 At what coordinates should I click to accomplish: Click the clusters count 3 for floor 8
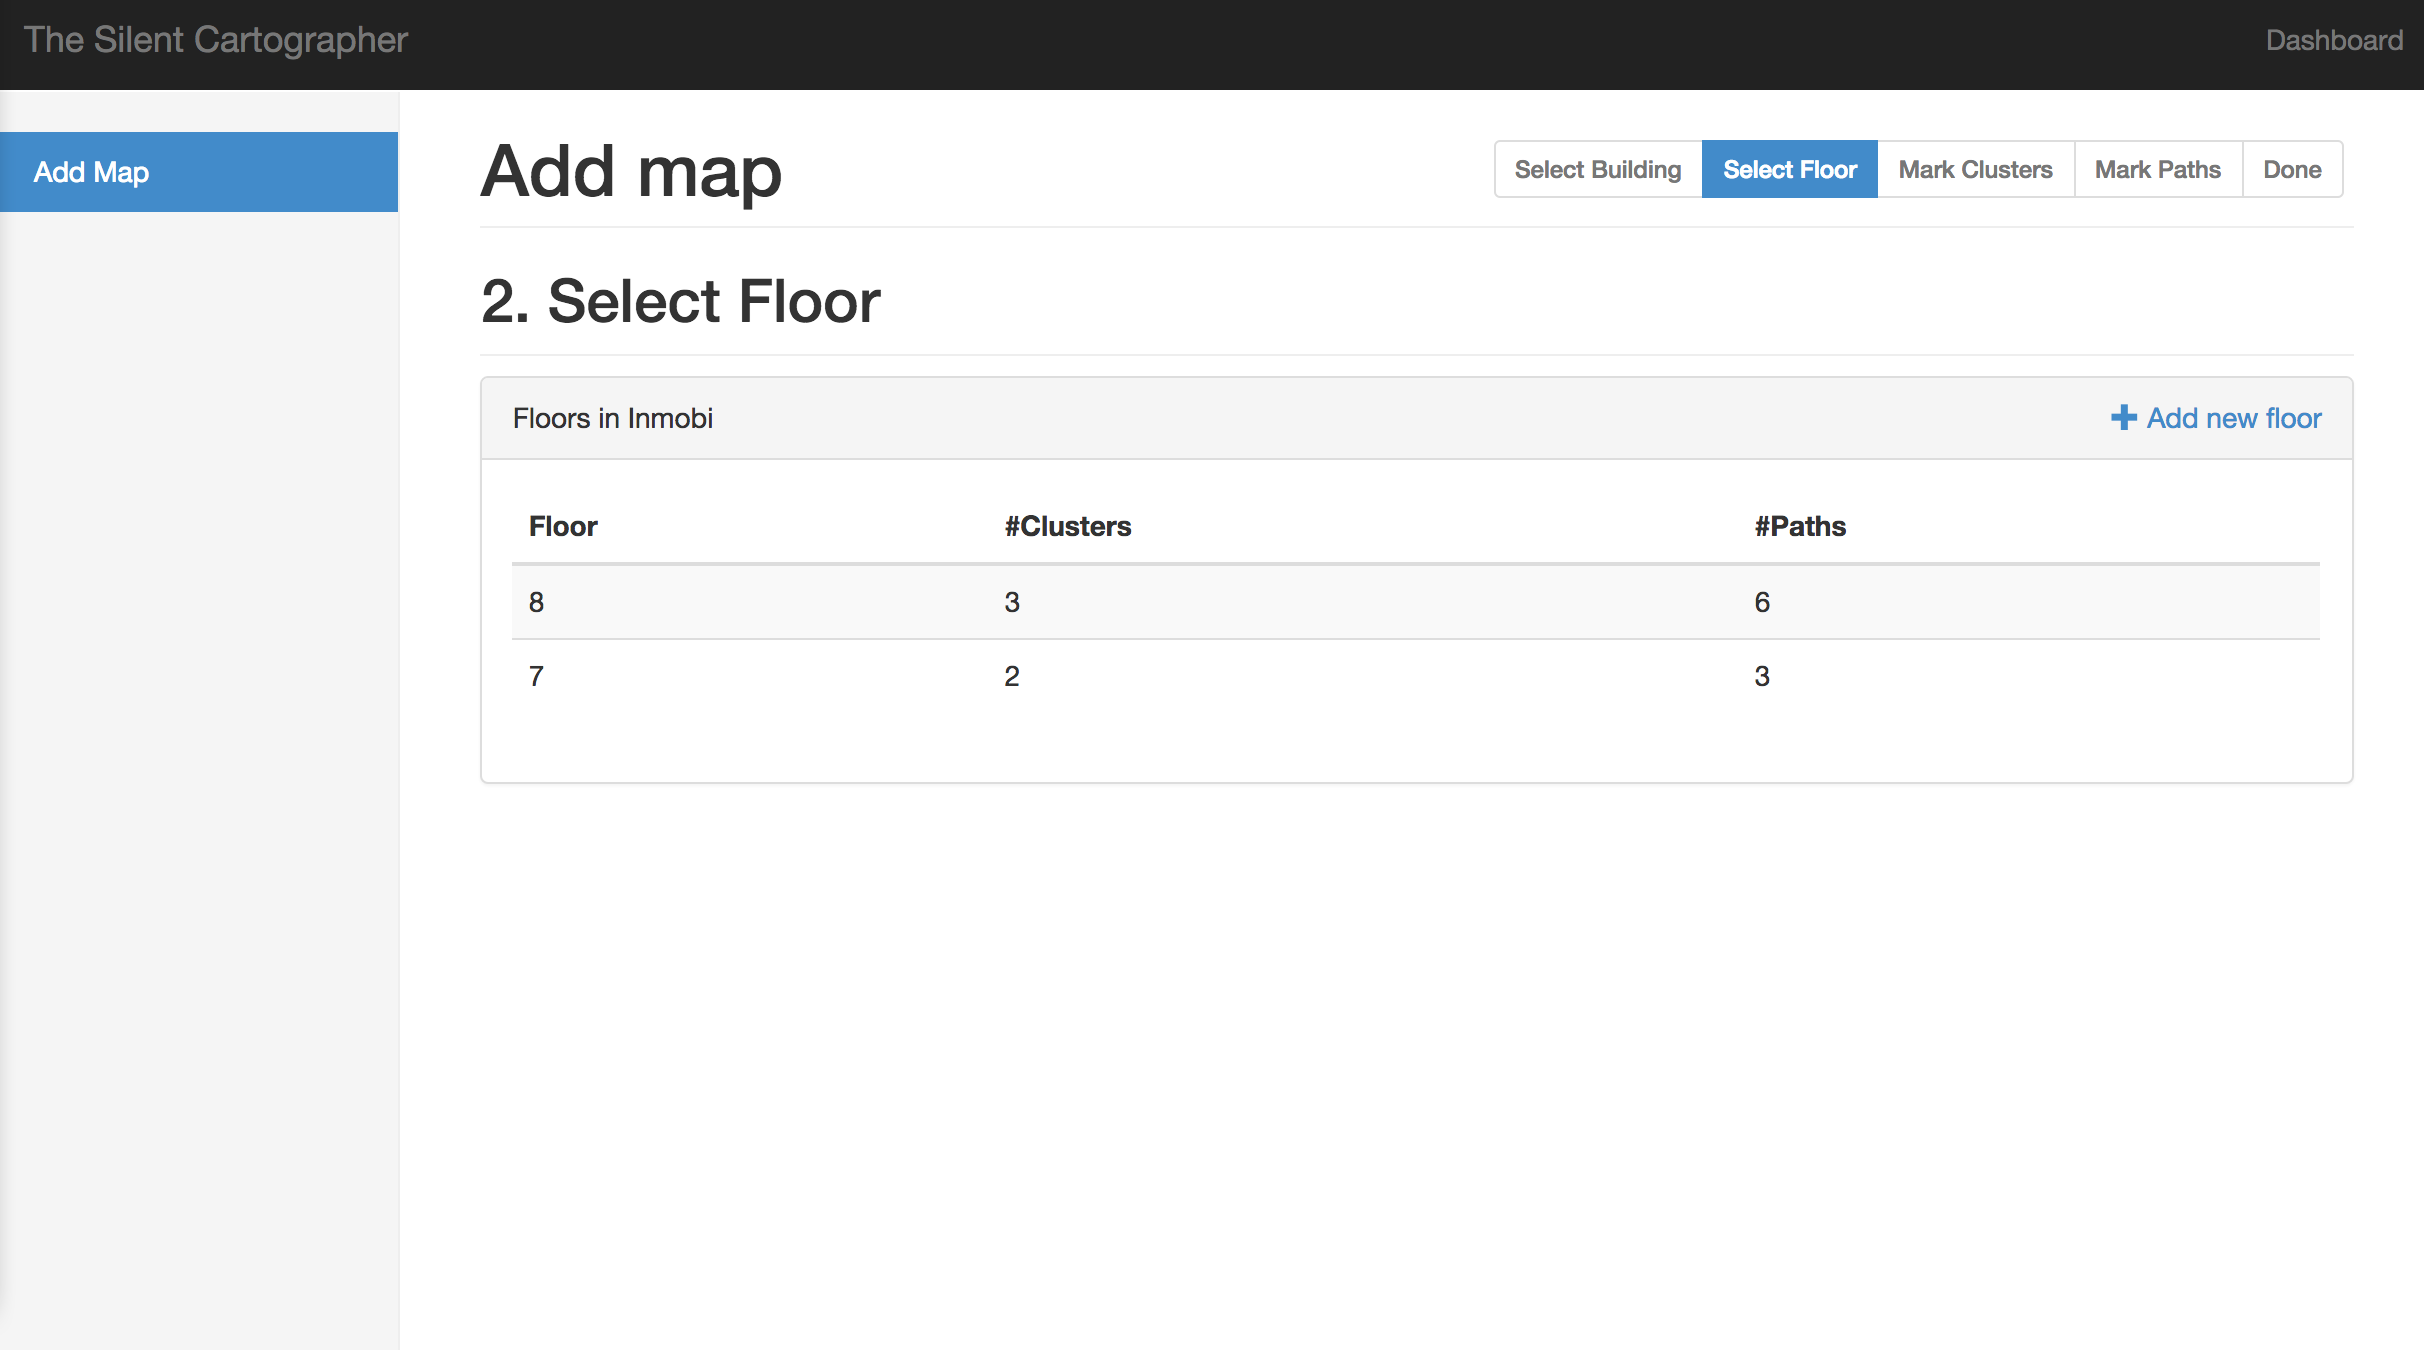[1012, 602]
